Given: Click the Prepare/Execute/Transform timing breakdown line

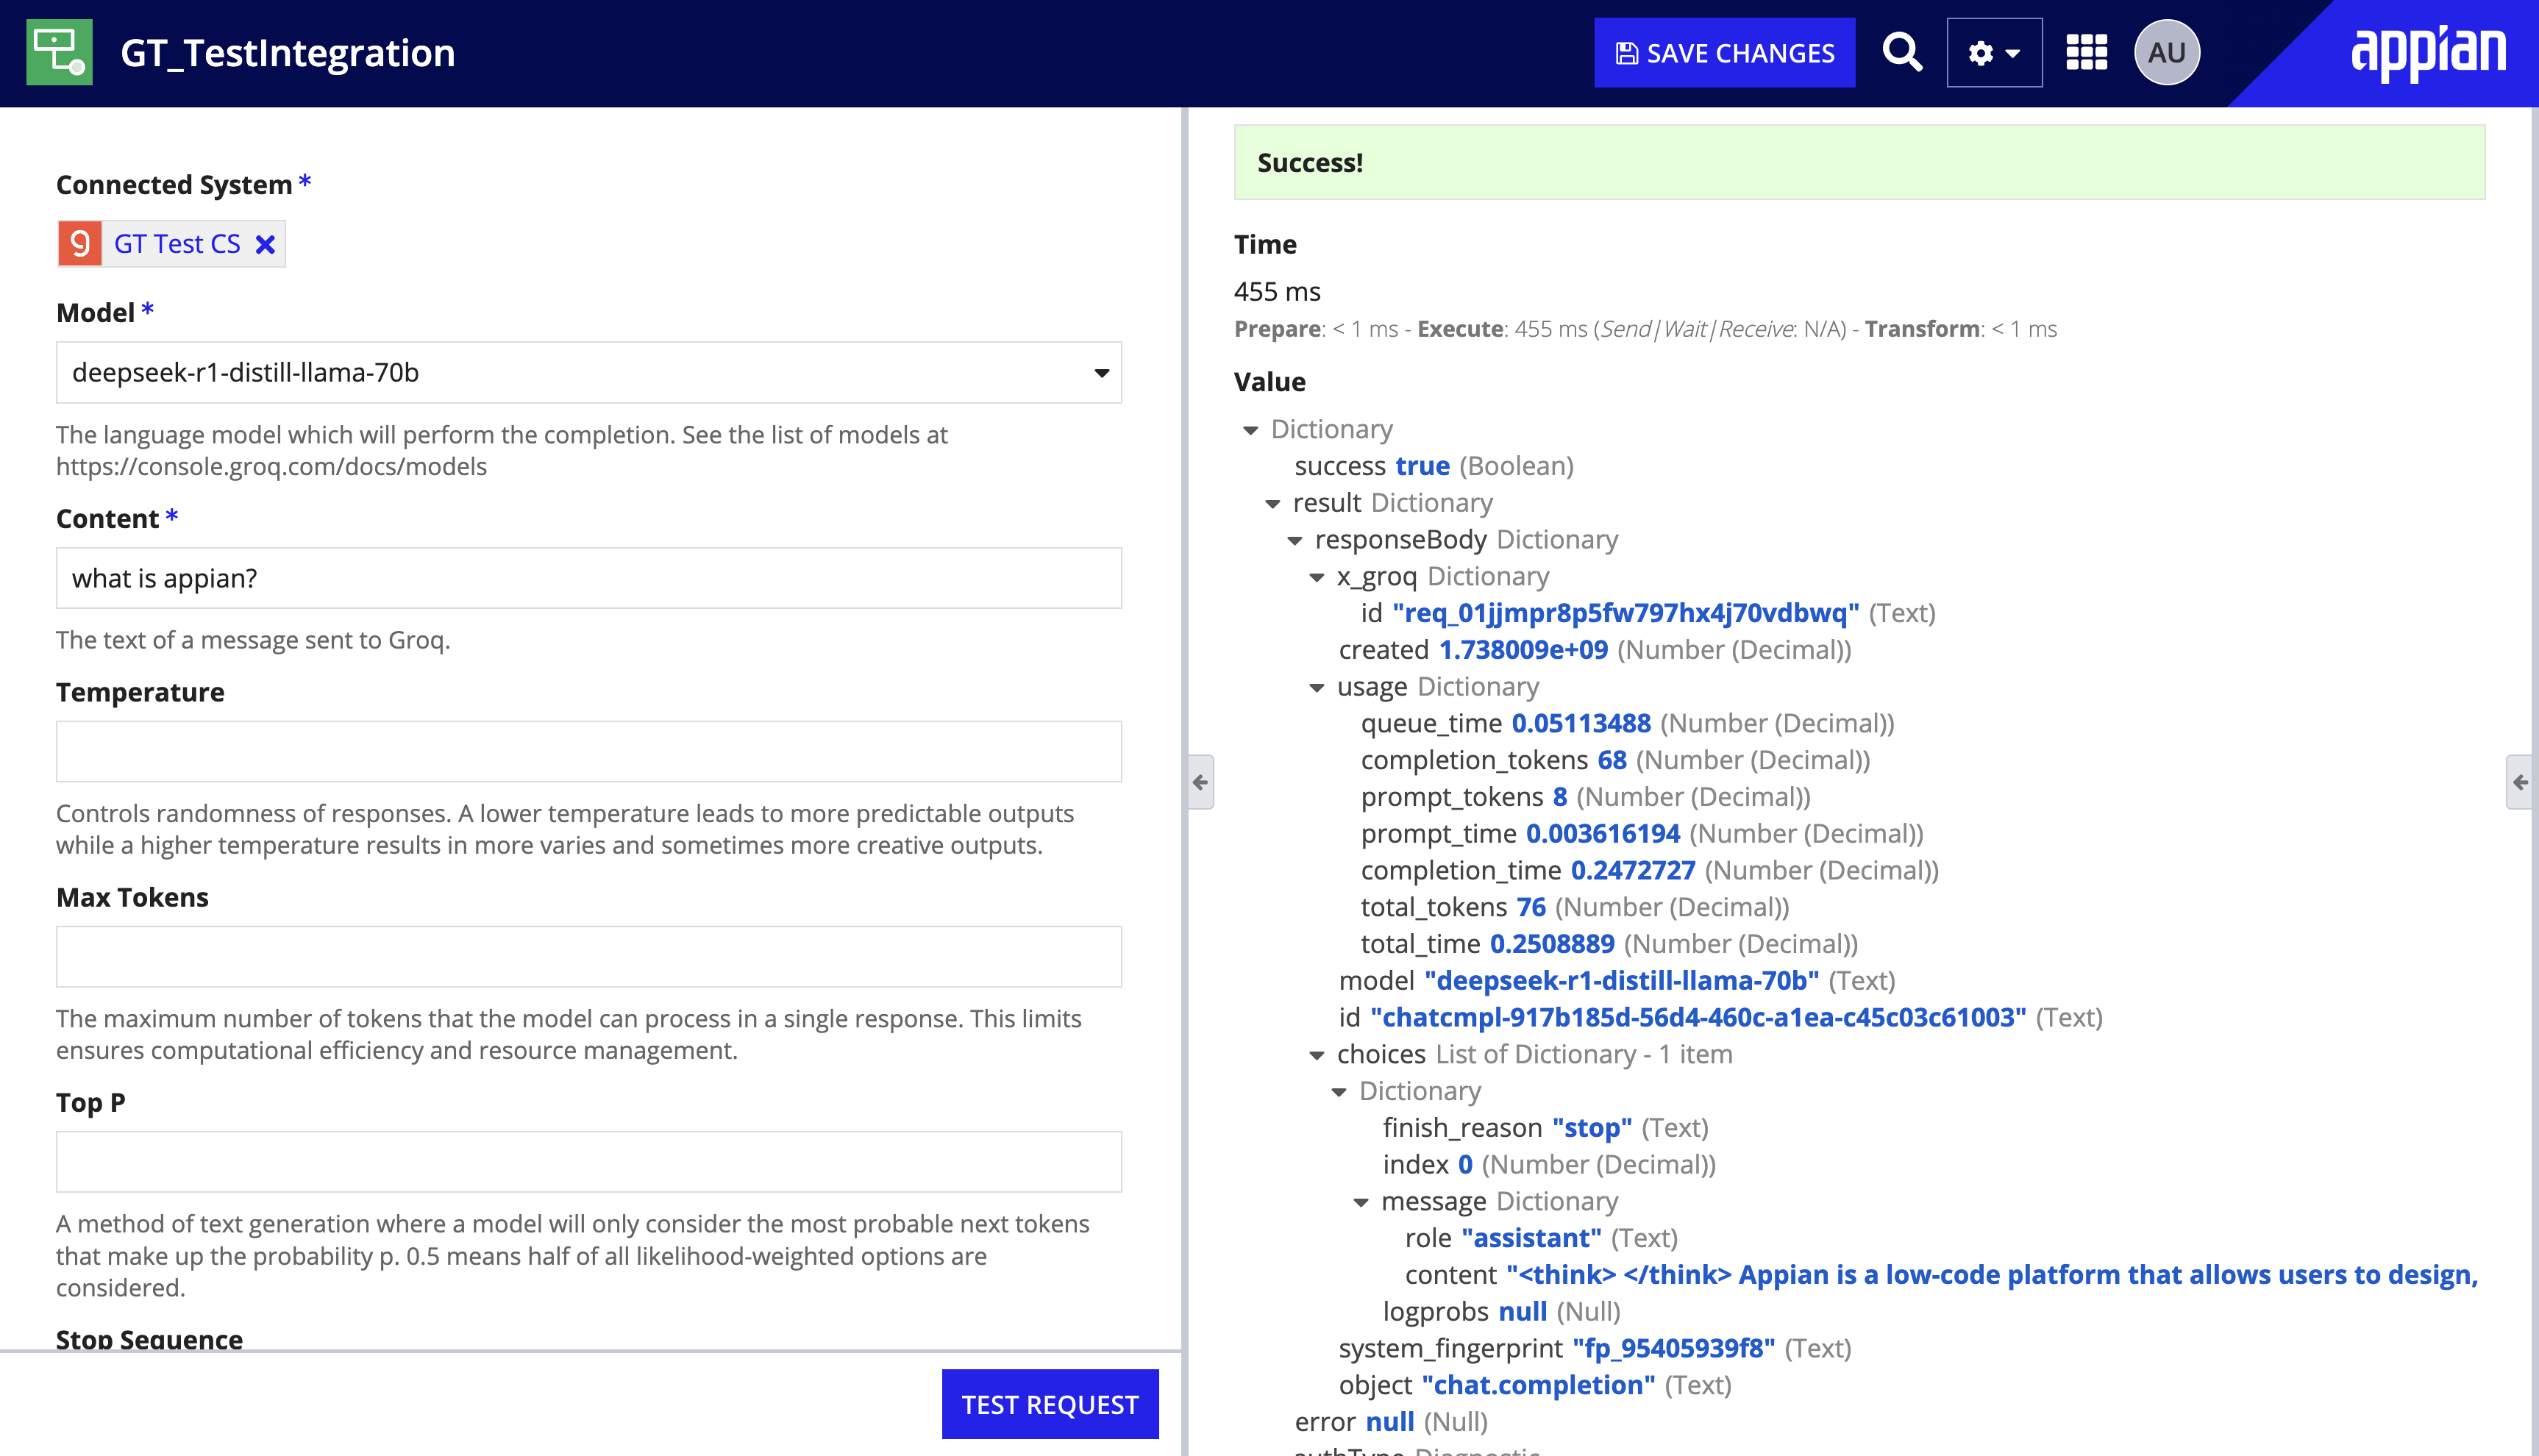Looking at the screenshot, I should (1645, 329).
